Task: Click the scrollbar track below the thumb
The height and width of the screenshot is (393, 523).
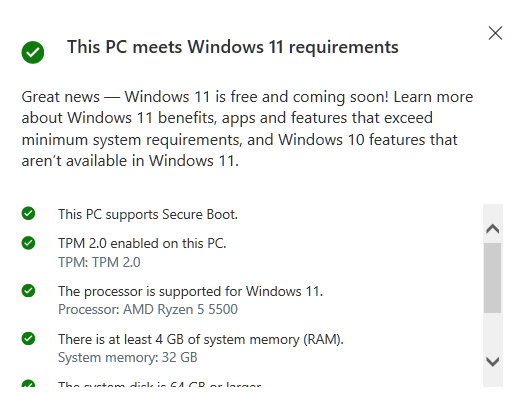Action: pos(493,334)
